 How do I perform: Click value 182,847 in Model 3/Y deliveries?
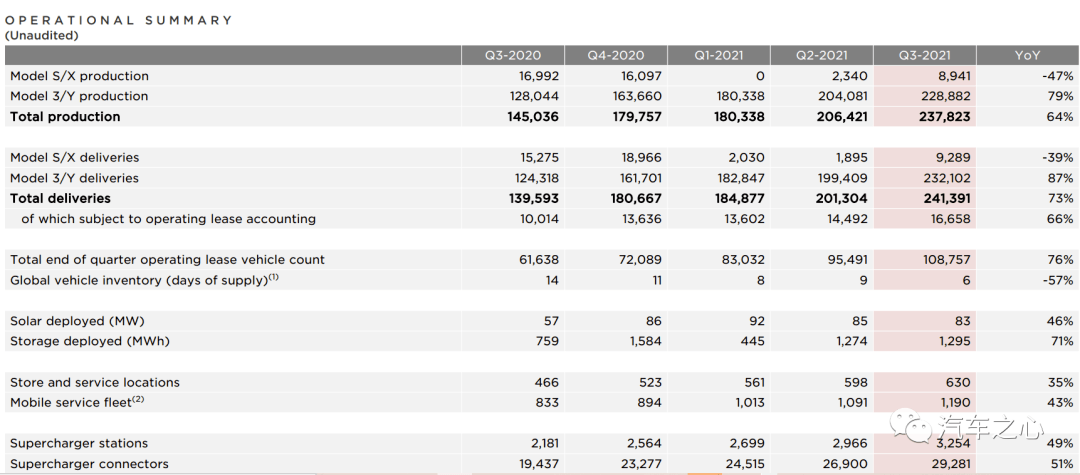[x=741, y=178]
